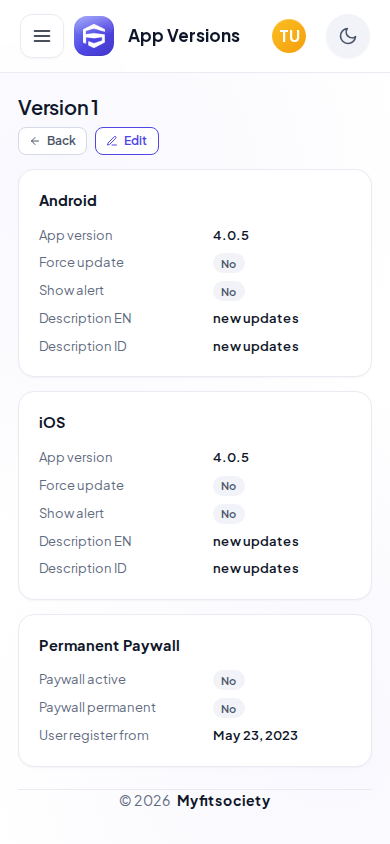
Task: Select the Android app version value 4.0.5
Action: click(x=231, y=236)
